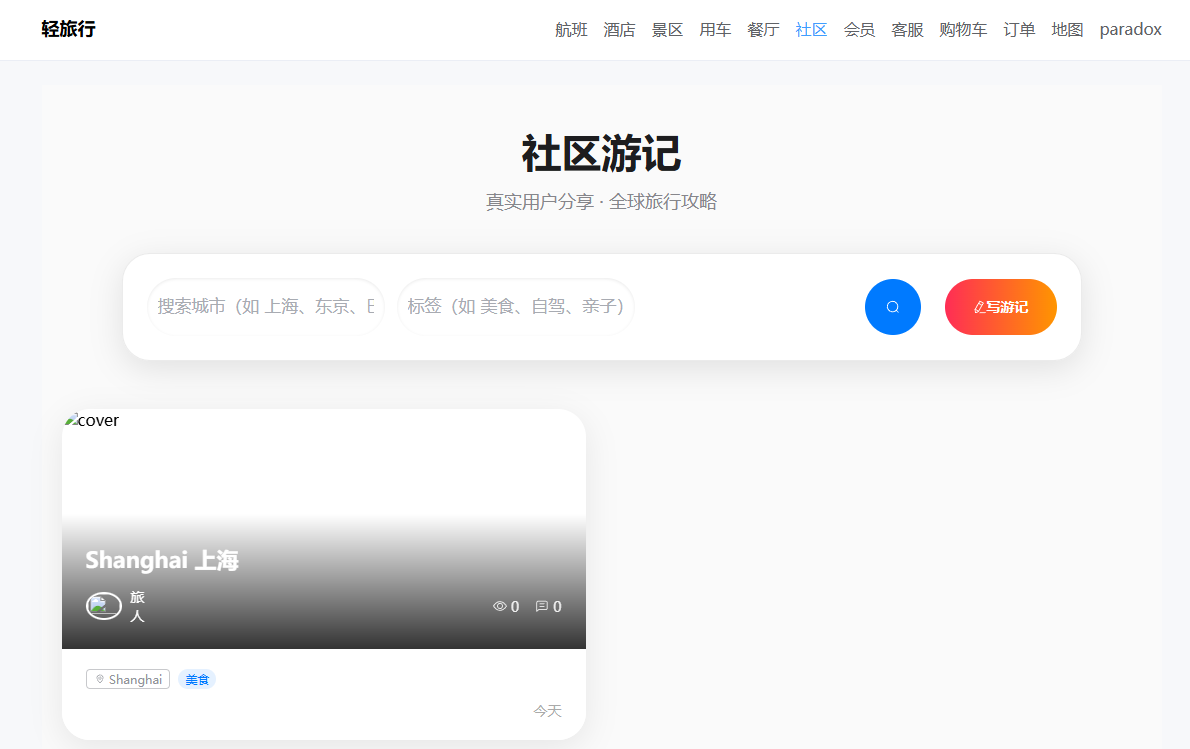
Task: Open the 景区 attractions nav link
Action: [x=667, y=30]
